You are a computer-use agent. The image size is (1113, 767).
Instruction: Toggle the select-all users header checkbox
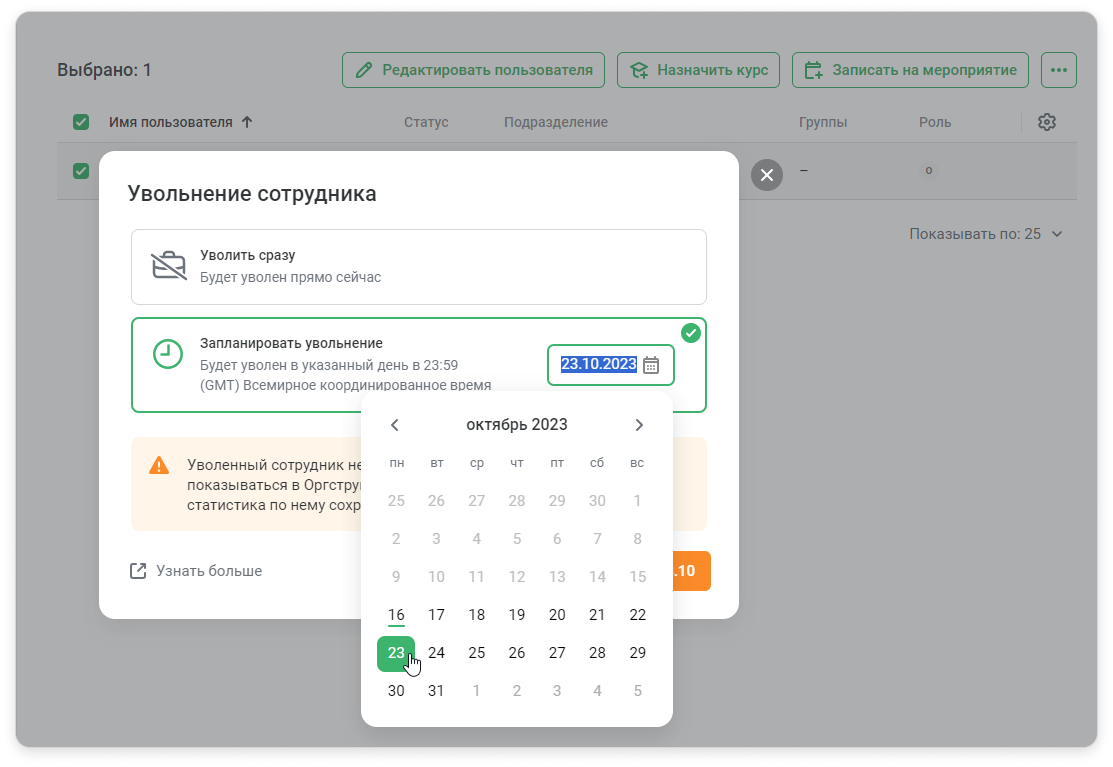(81, 122)
